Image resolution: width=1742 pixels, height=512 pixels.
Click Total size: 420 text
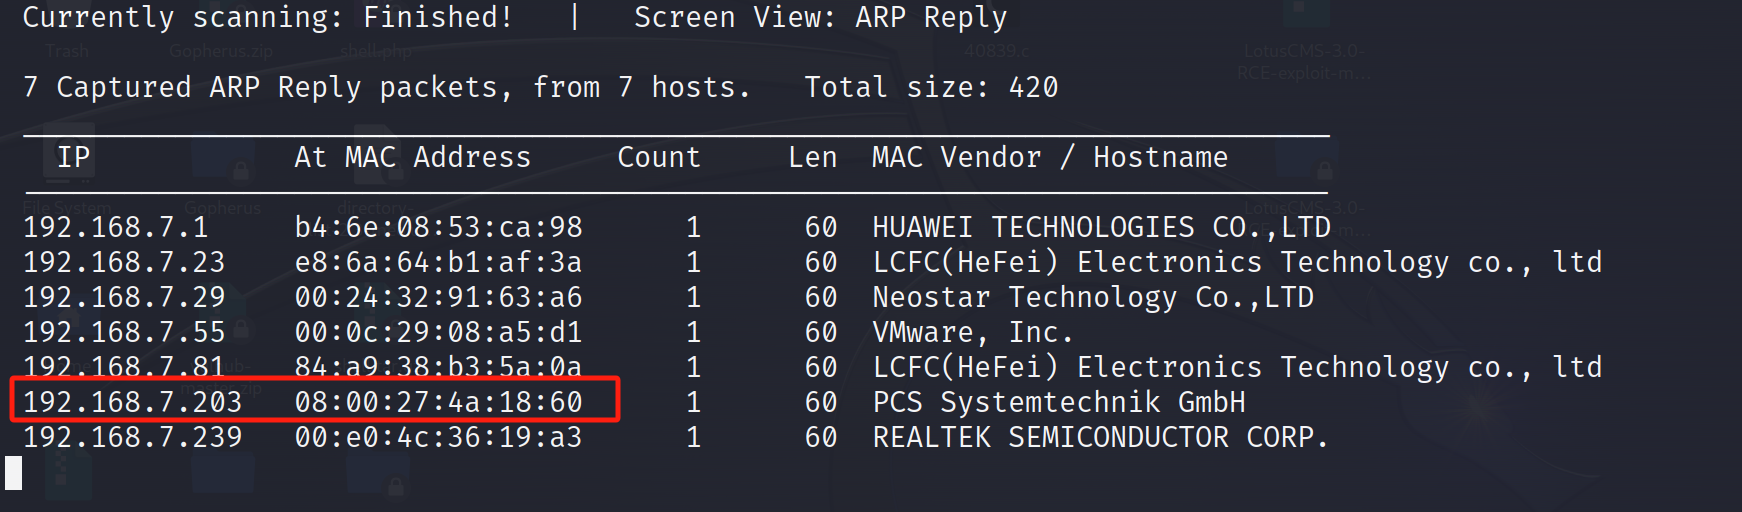click(931, 87)
